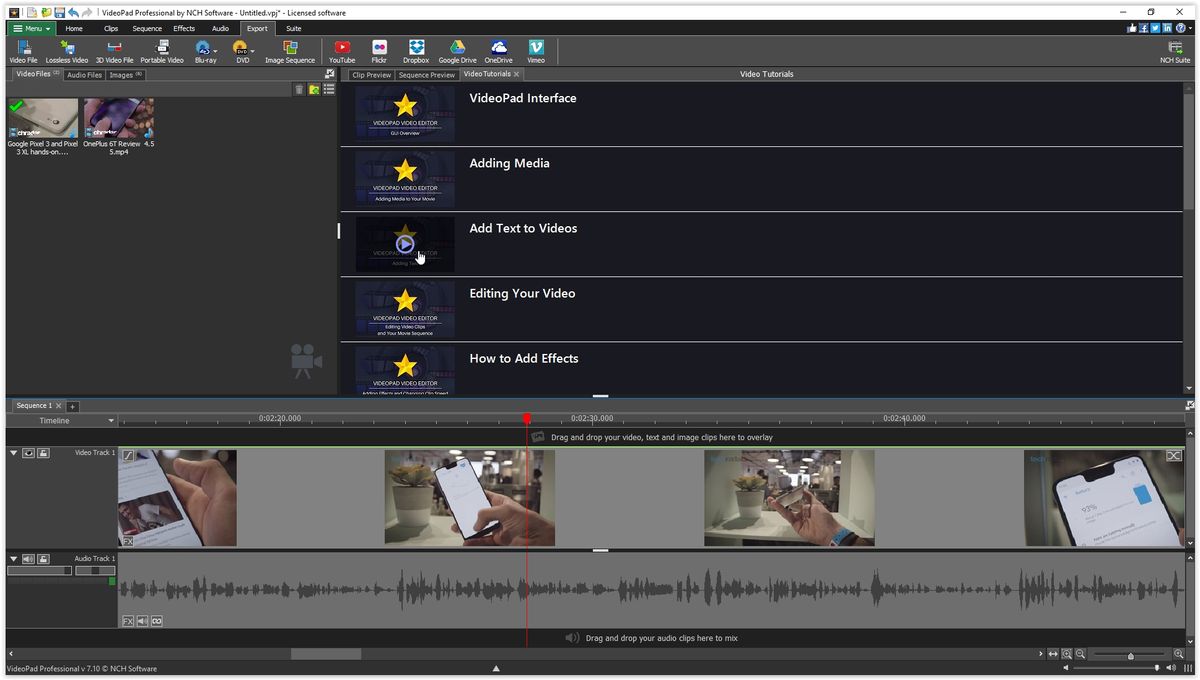Toggle the lock on Video Track 1
Image resolution: width=1200 pixels, height=680 pixels.
pyautogui.click(x=44, y=453)
